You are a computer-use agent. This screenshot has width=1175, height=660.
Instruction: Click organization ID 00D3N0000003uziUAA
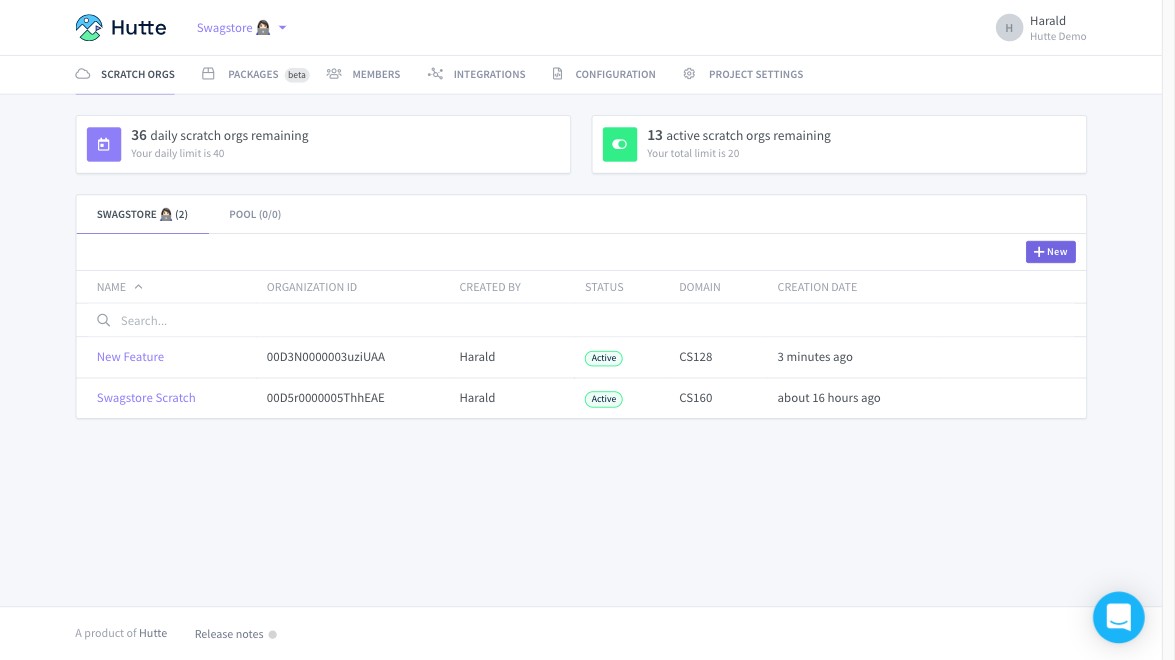[326, 357]
